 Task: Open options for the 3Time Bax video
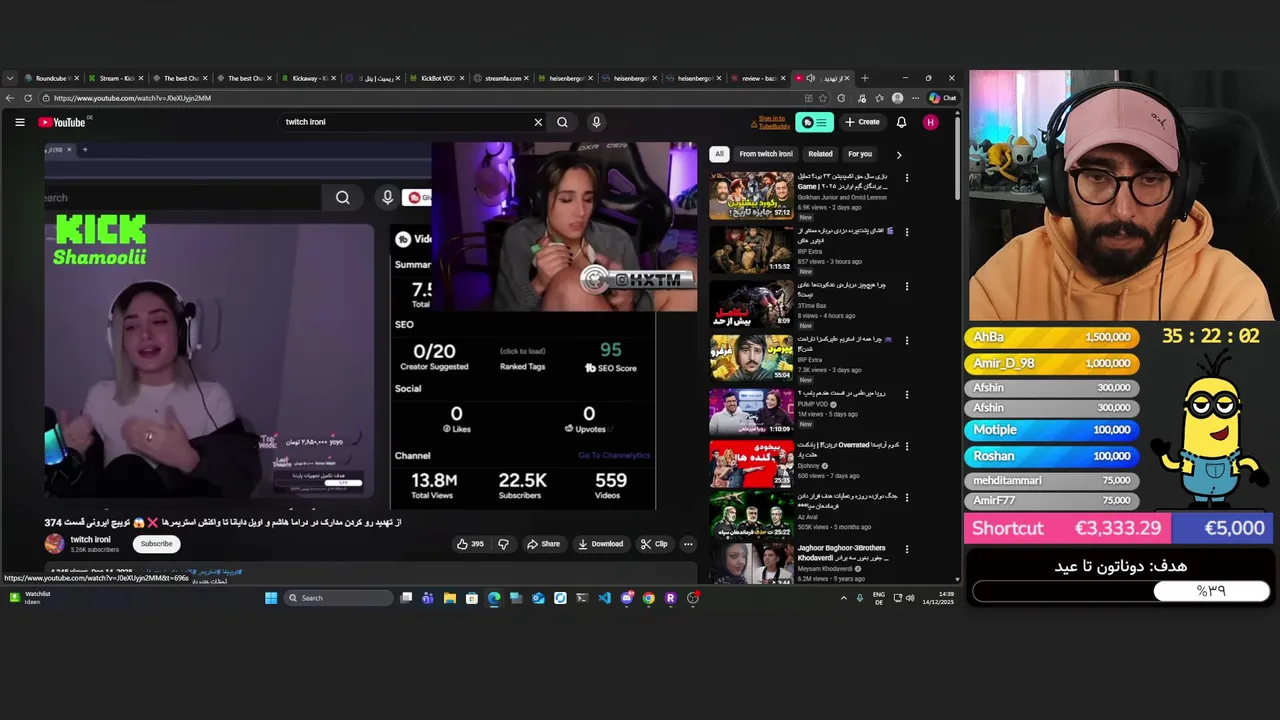907,286
